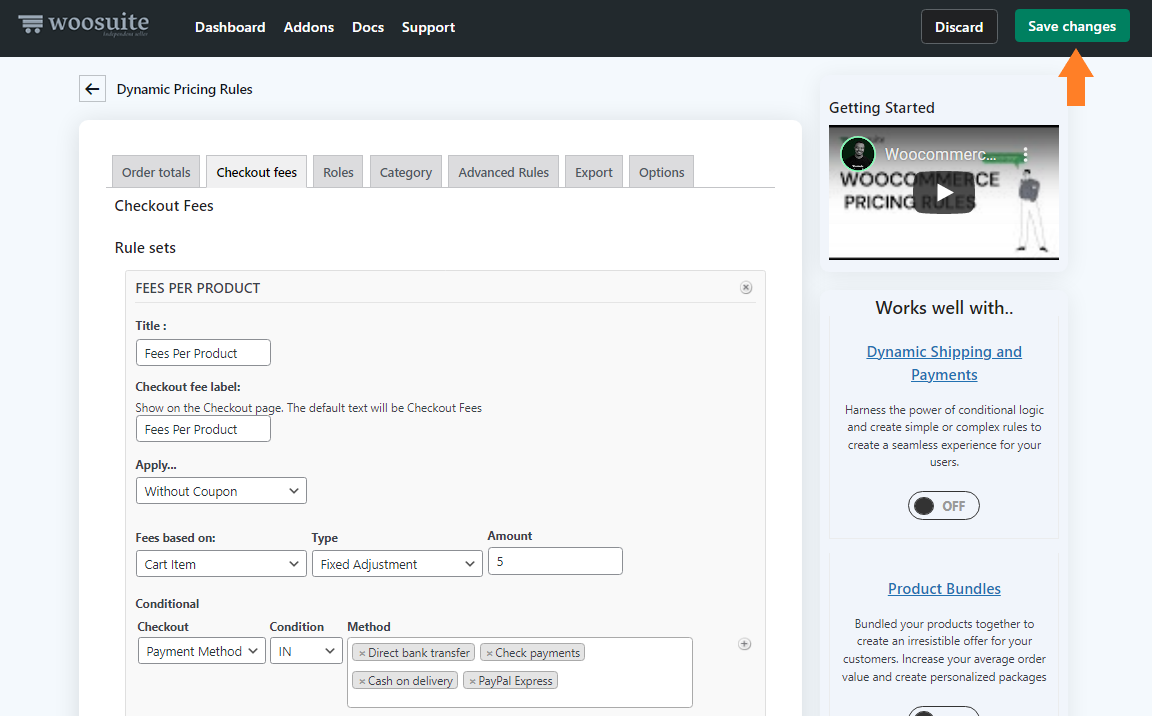Switch to the Roles tab
The image size is (1152, 716).
[338, 172]
